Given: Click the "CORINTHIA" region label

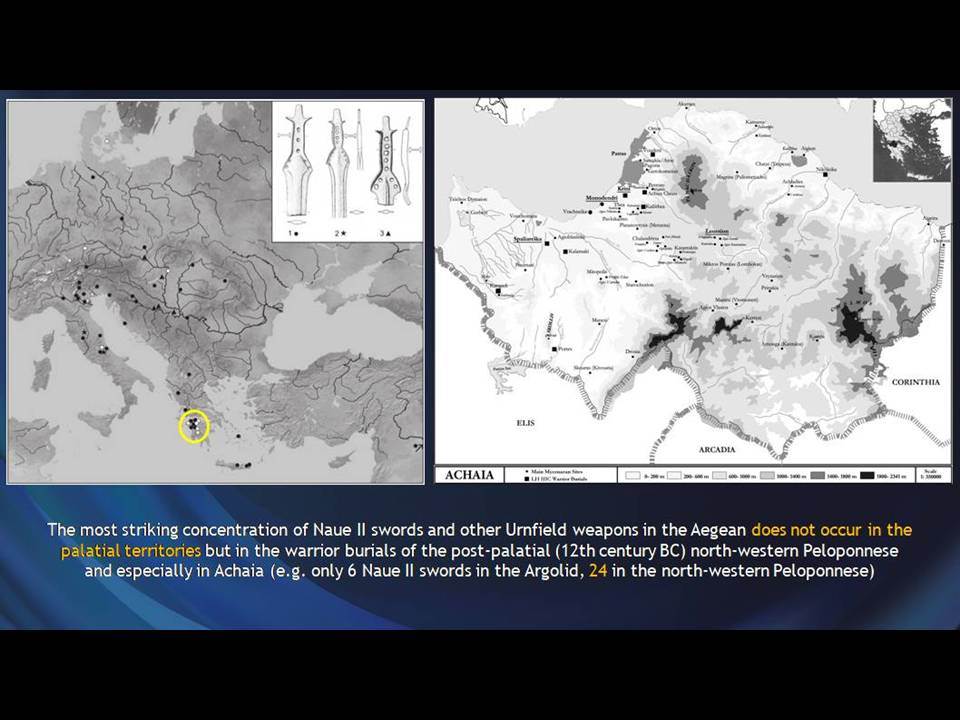Looking at the screenshot, I should tap(915, 382).
